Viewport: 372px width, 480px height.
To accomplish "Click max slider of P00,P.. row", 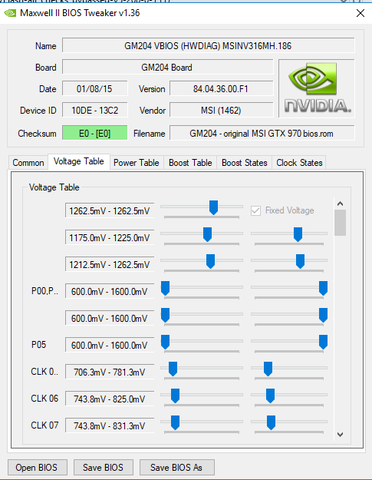I will coord(323,288).
